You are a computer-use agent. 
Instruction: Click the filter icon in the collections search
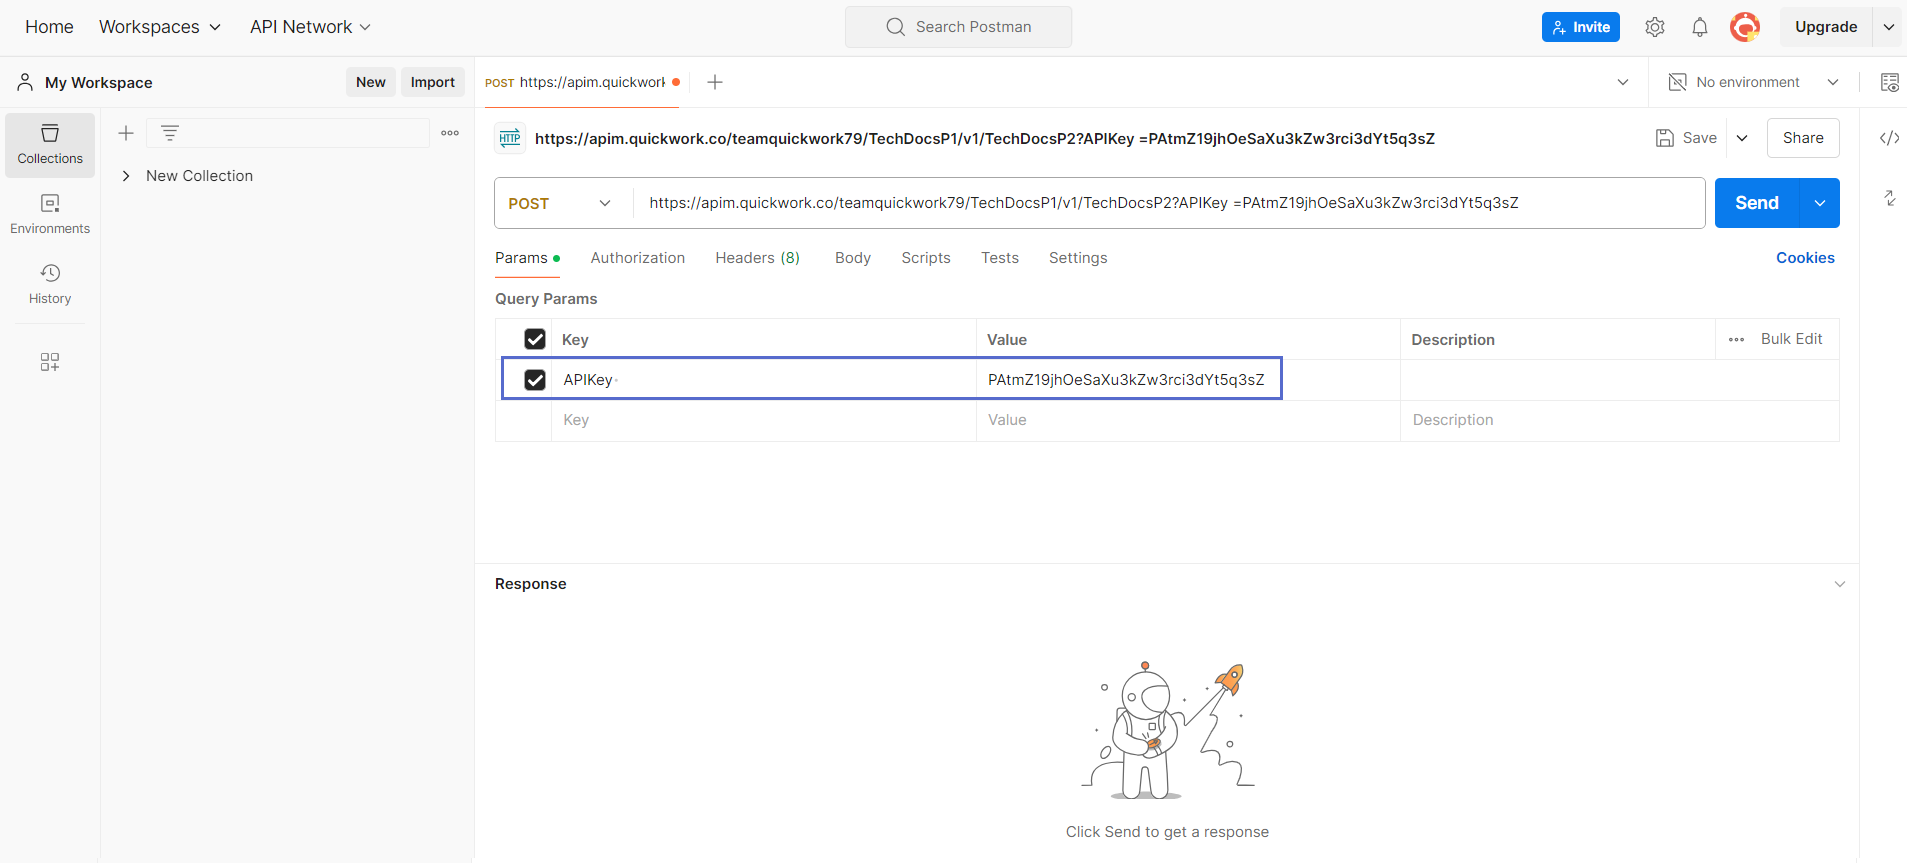click(x=170, y=133)
